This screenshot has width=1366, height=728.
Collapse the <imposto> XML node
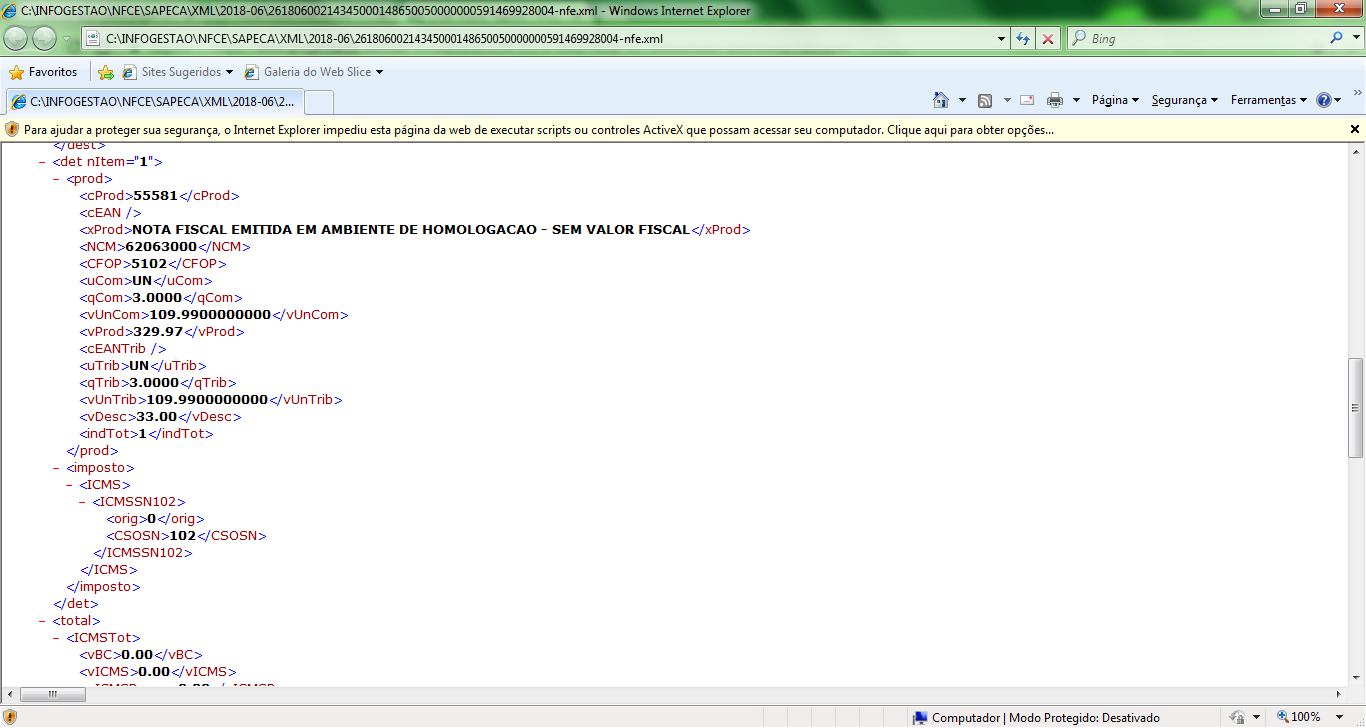56,468
